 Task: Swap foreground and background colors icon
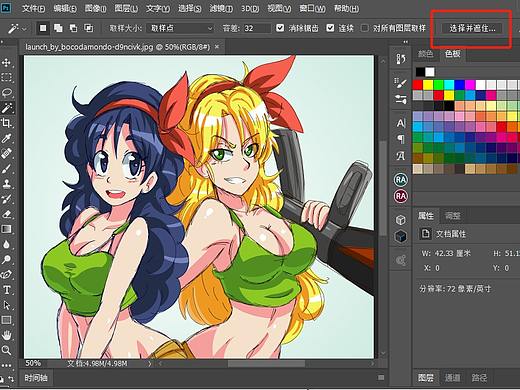(x=11, y=379)
